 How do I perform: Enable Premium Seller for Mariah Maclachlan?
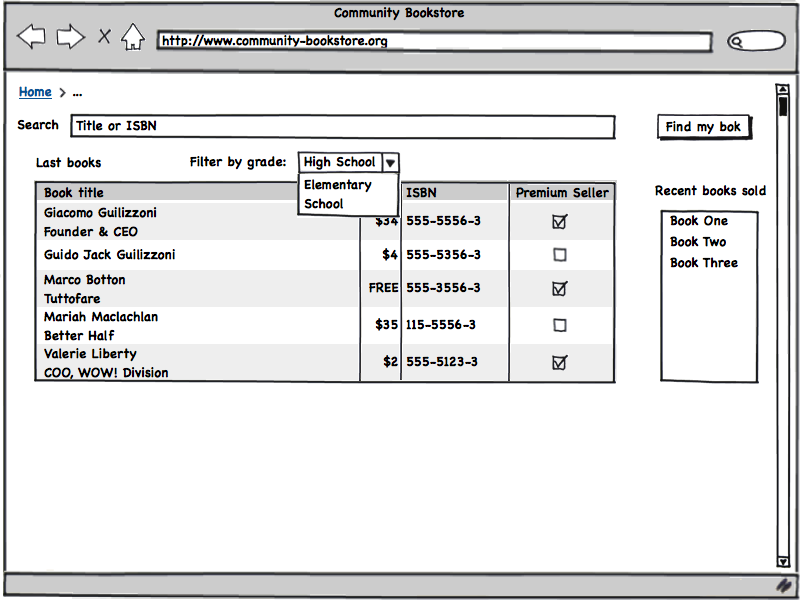560,325
